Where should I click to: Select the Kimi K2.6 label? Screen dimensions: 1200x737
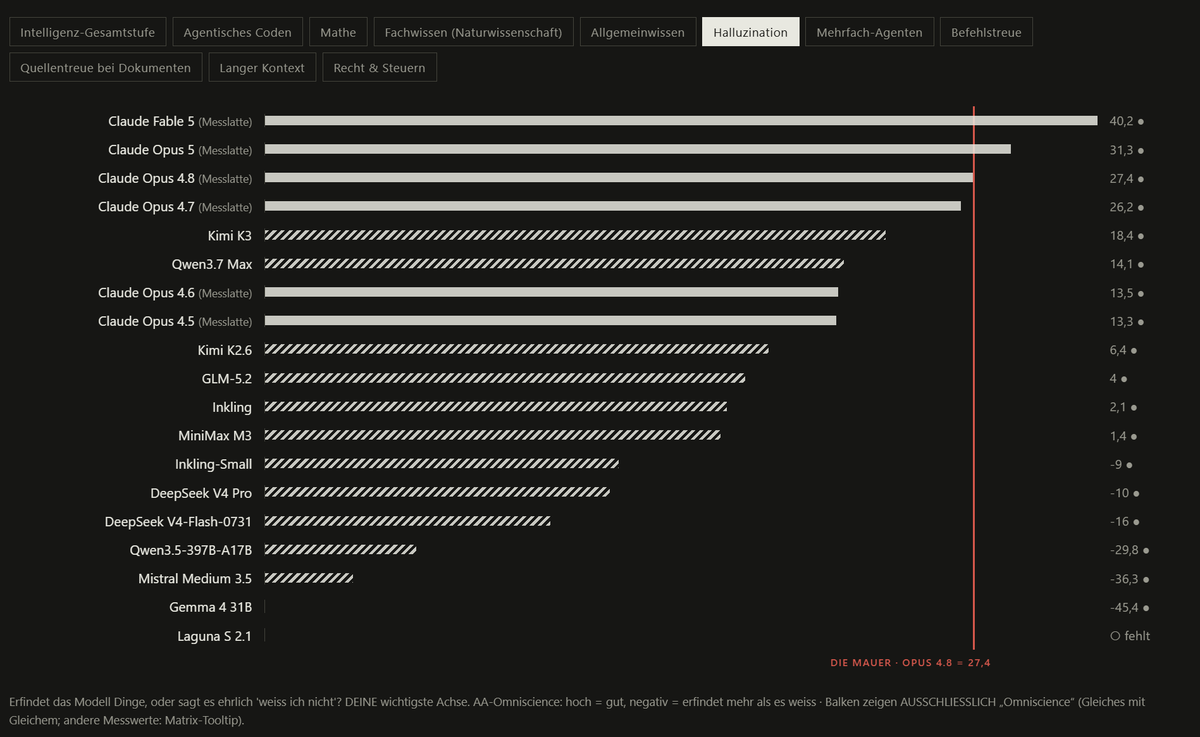[x=225, y=350]
